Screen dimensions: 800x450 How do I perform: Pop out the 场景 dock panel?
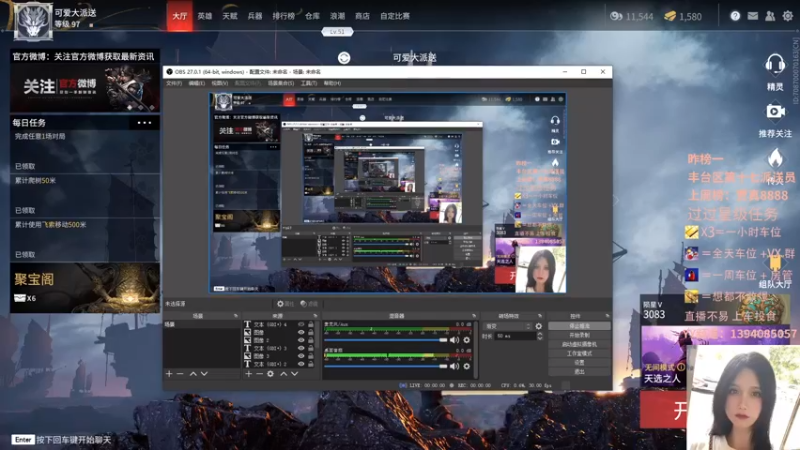[x=235, y=316]
